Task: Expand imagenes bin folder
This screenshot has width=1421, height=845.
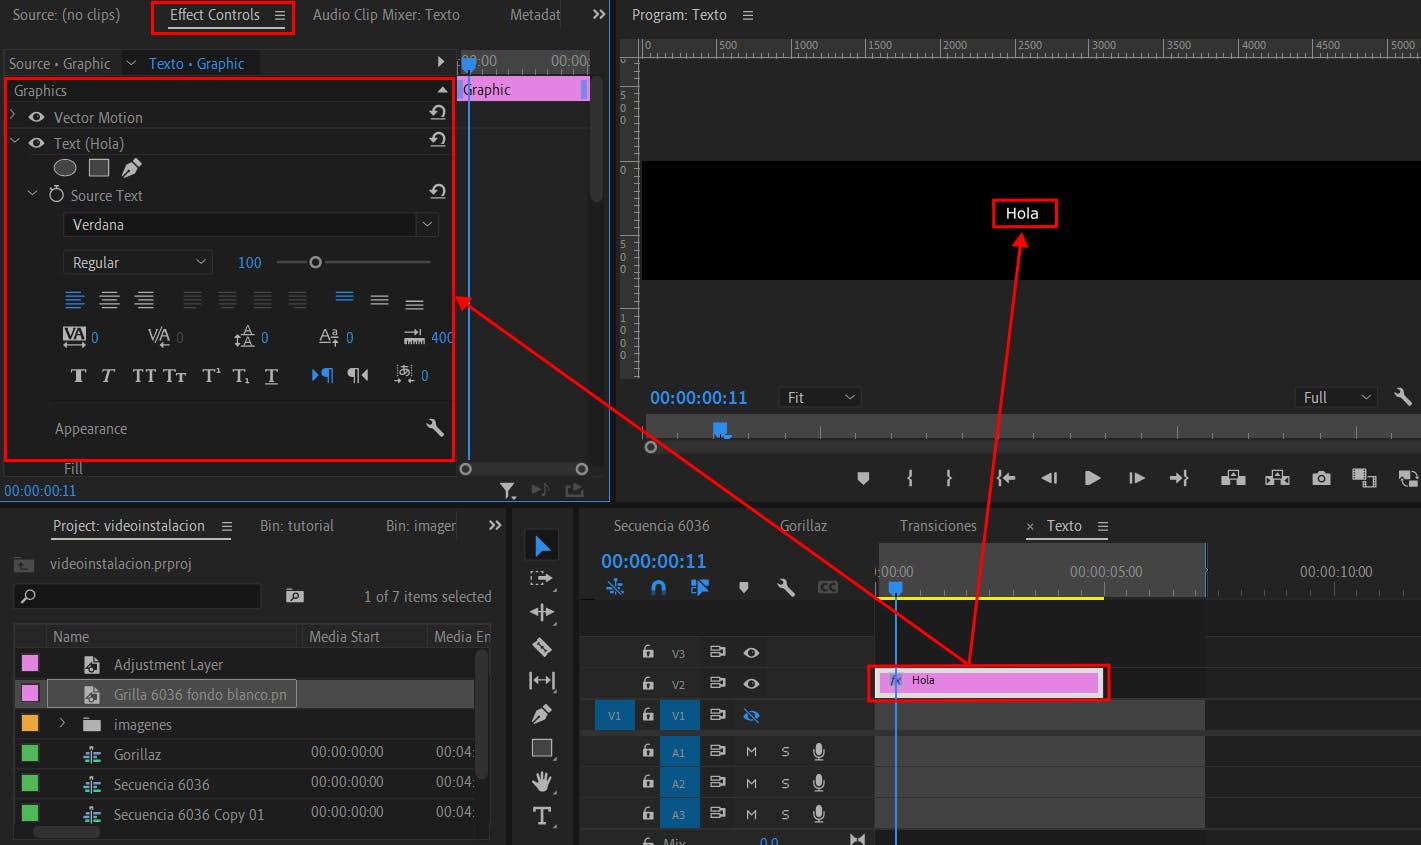Action: [62, 723]
